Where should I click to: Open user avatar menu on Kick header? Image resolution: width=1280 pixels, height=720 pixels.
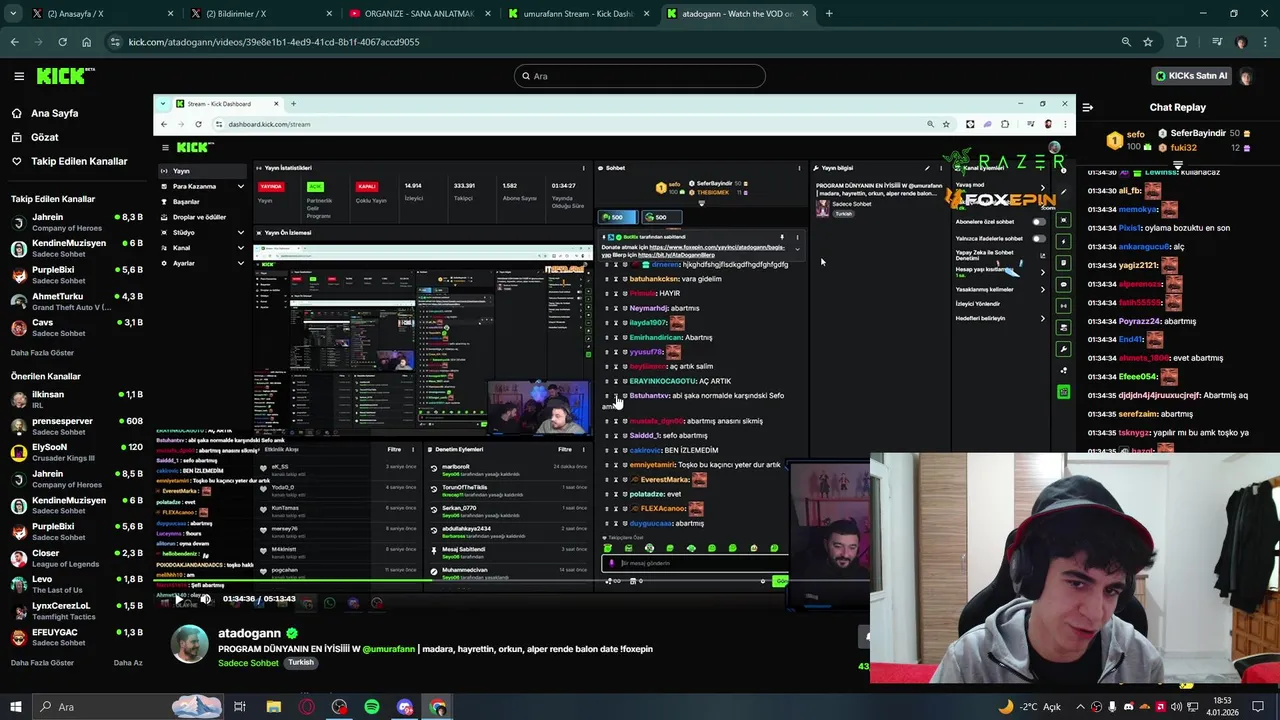pyautogui.click(x=1246, y=76)
